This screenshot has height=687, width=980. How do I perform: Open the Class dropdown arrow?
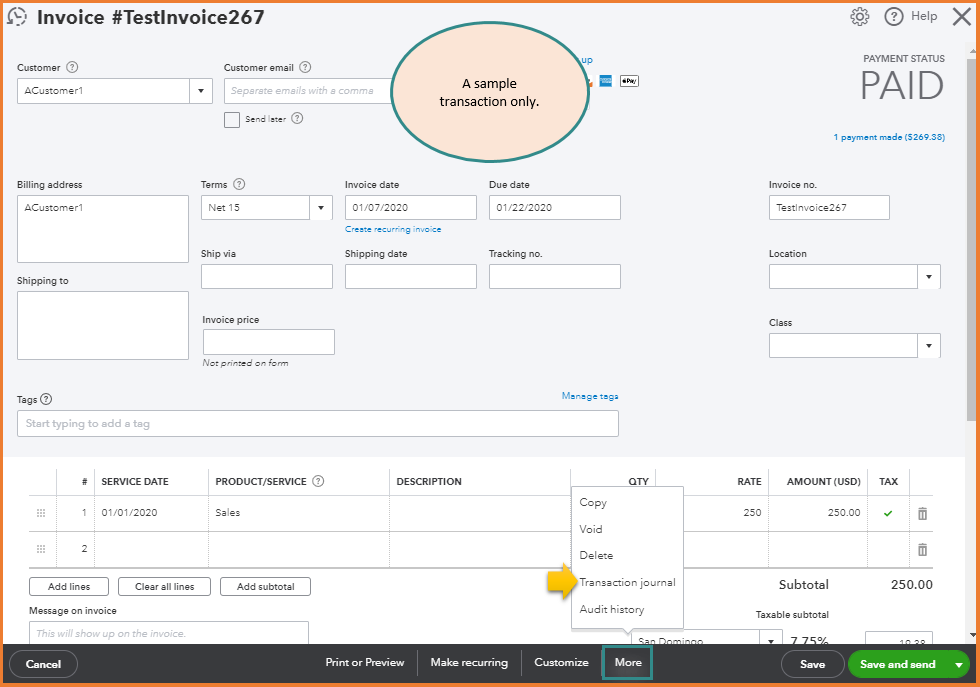(929, 346)
